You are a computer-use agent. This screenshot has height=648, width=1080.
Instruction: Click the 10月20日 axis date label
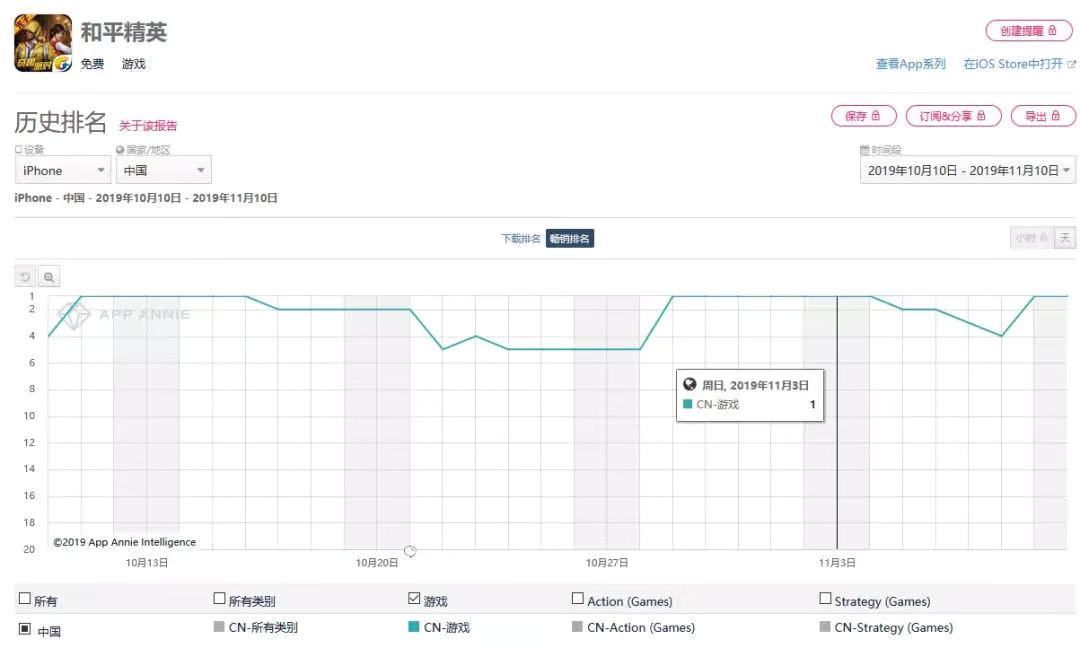point(377,563)
